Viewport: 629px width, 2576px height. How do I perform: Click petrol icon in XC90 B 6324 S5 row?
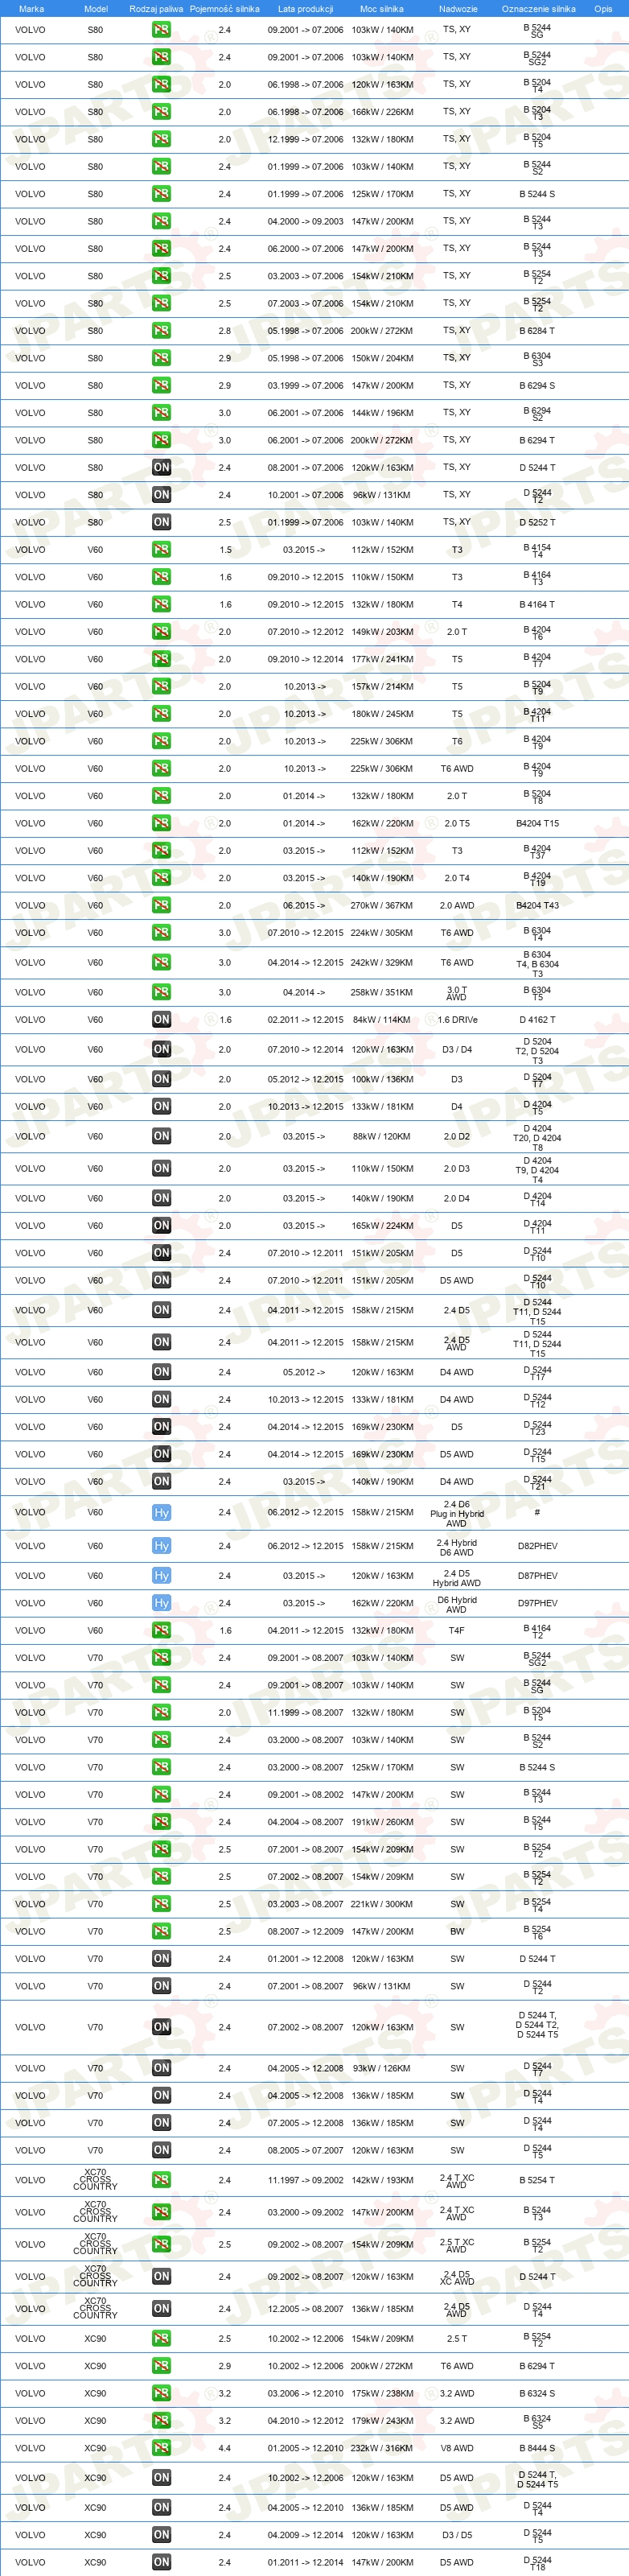tap(161, 2421)
